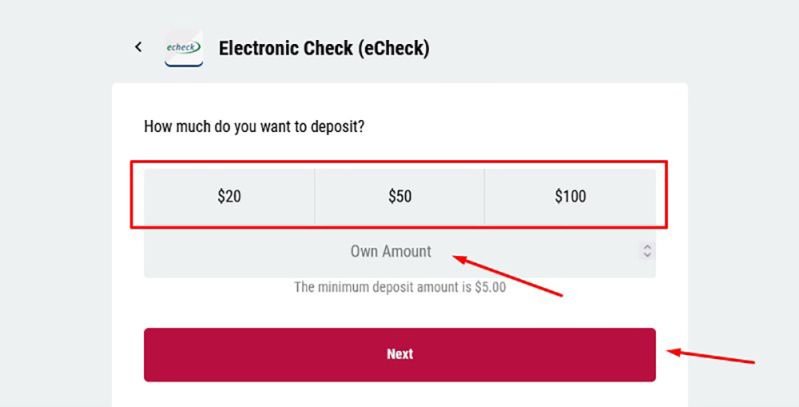Click the divider between $20 and $50

tap(315, 197)
